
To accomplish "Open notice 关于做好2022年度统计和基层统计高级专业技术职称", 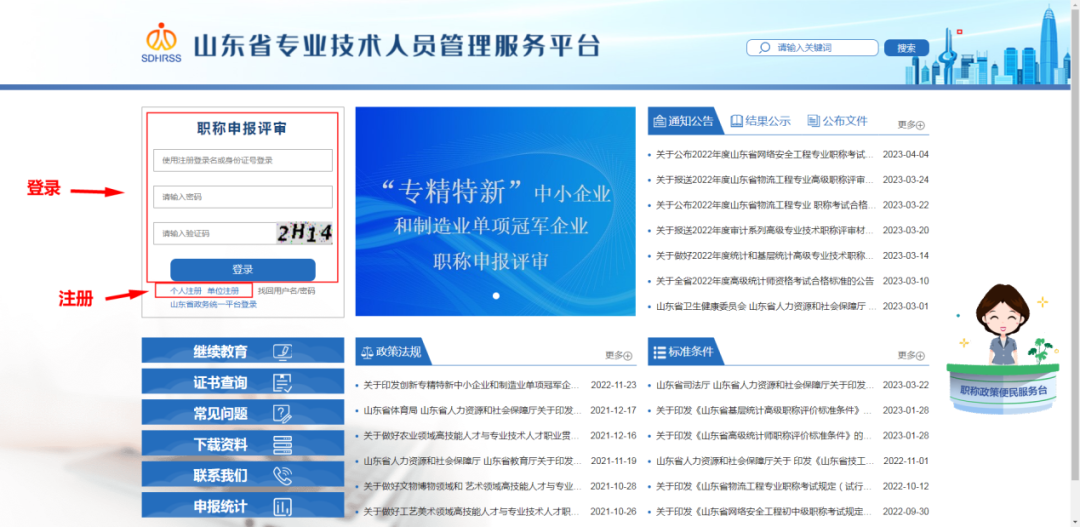I will 765,256.
